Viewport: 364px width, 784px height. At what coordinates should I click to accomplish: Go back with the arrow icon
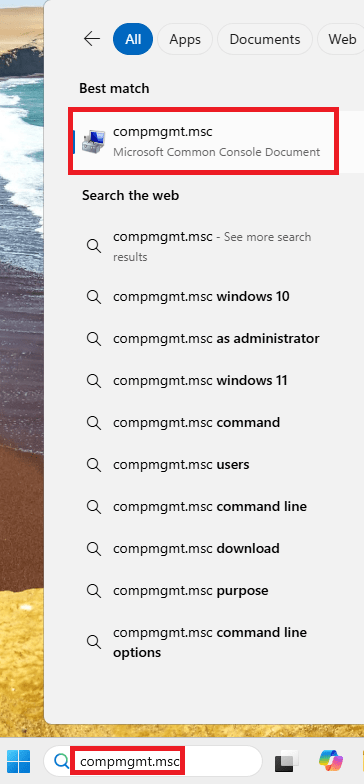pos(92,39)
